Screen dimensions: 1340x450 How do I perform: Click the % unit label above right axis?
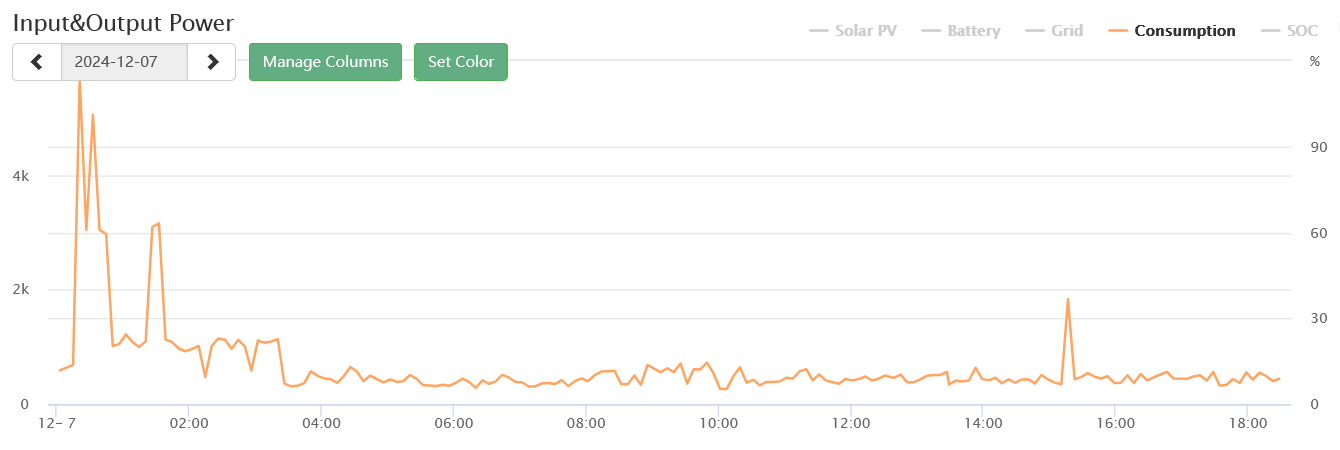point(1314,62)
